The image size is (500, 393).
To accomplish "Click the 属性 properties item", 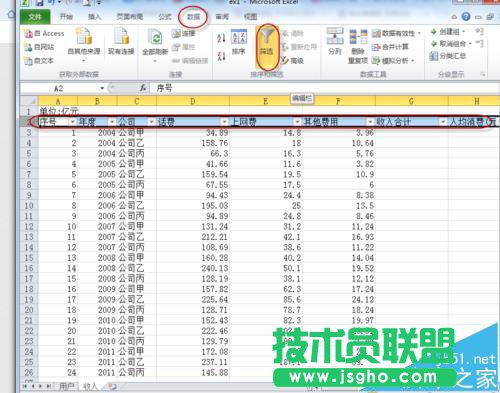I will [x=183, y=47].
